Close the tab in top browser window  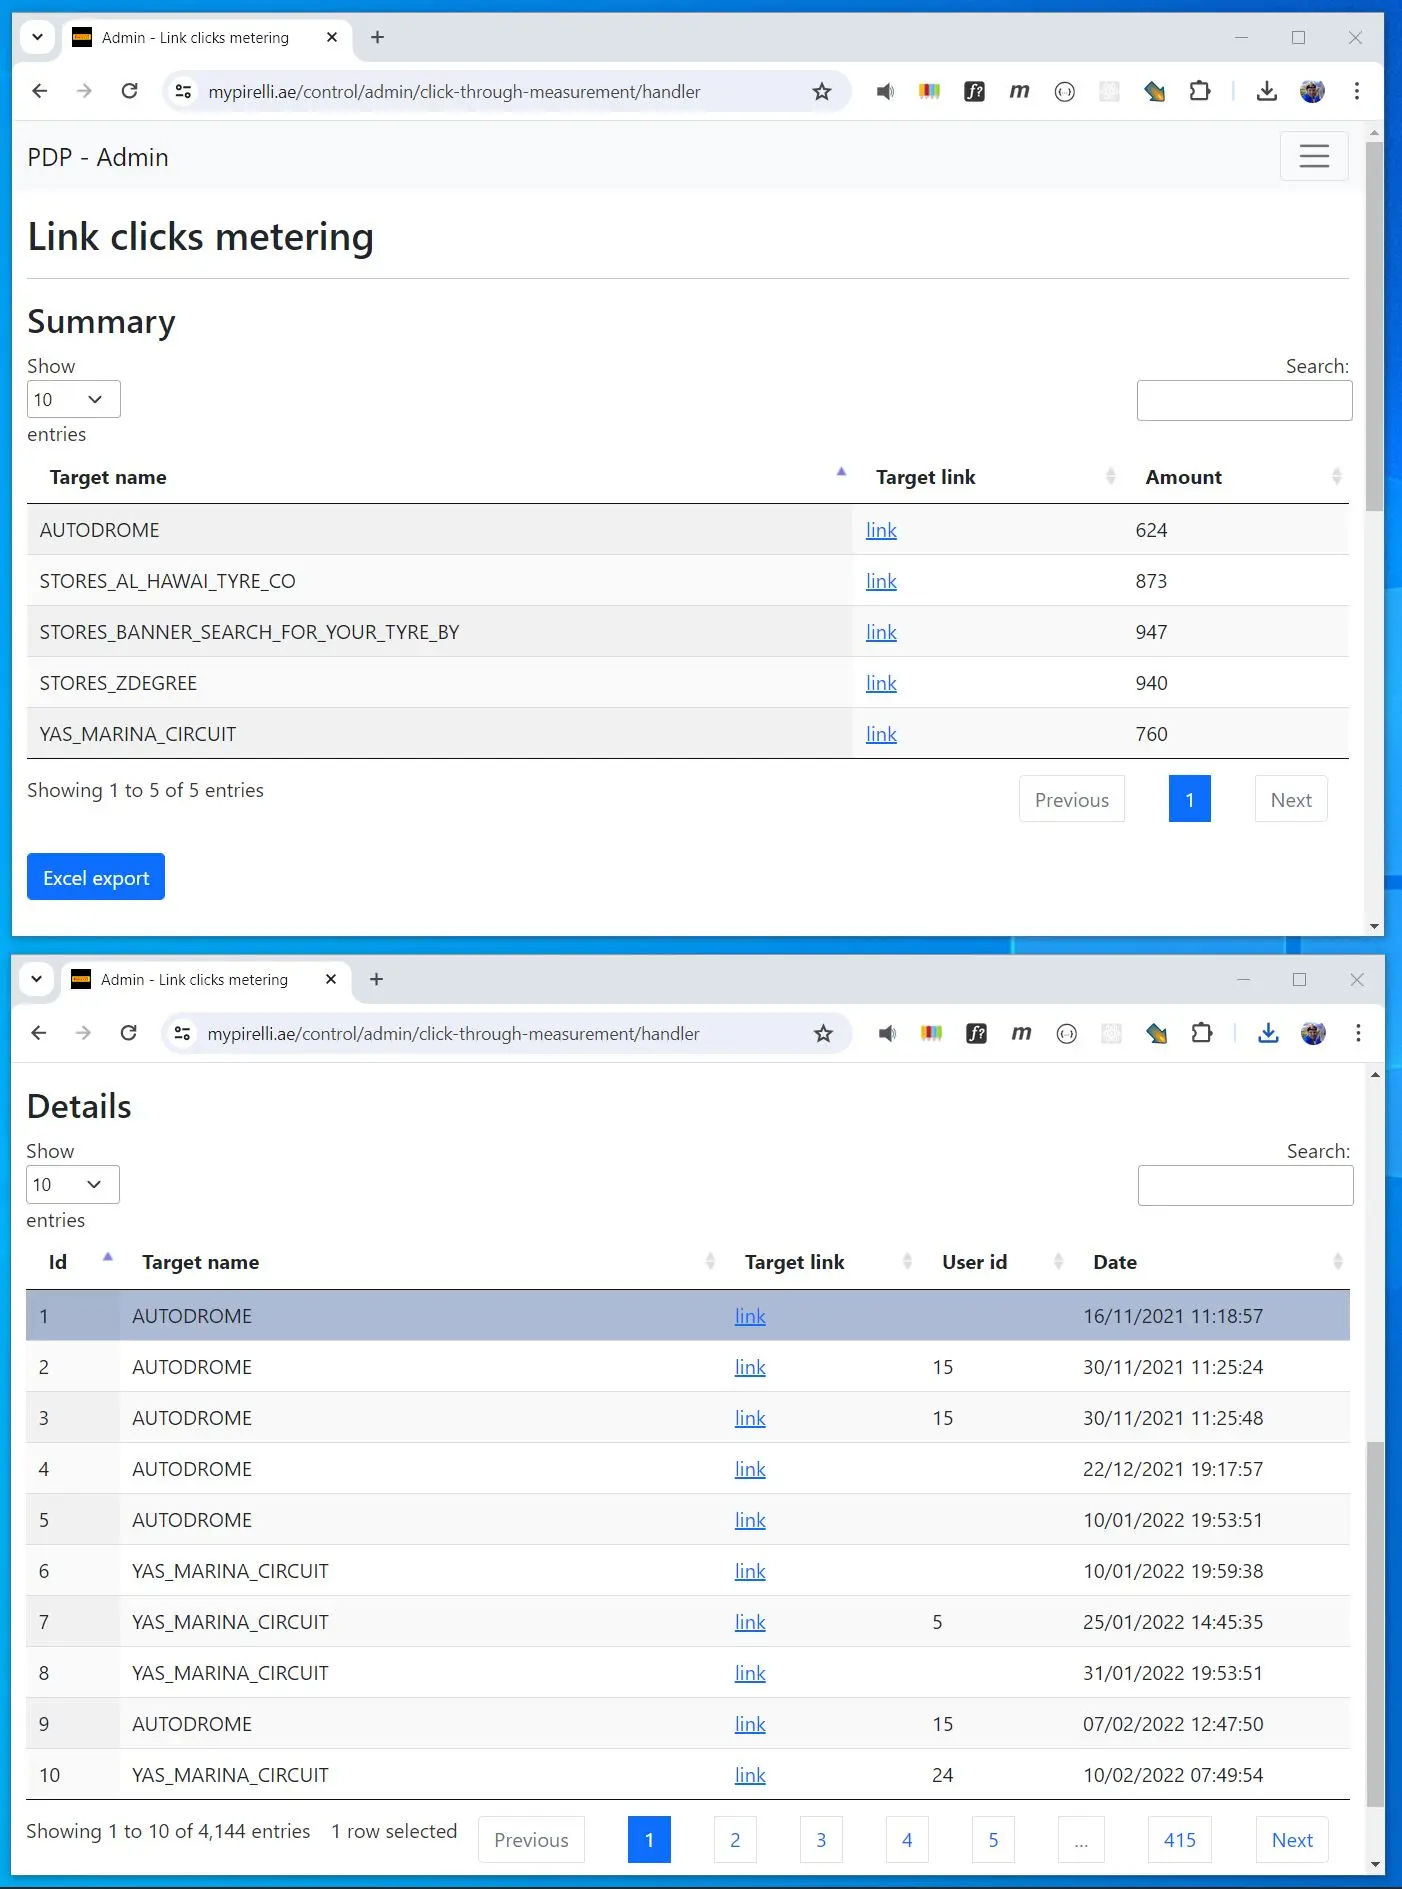(332, 37)
